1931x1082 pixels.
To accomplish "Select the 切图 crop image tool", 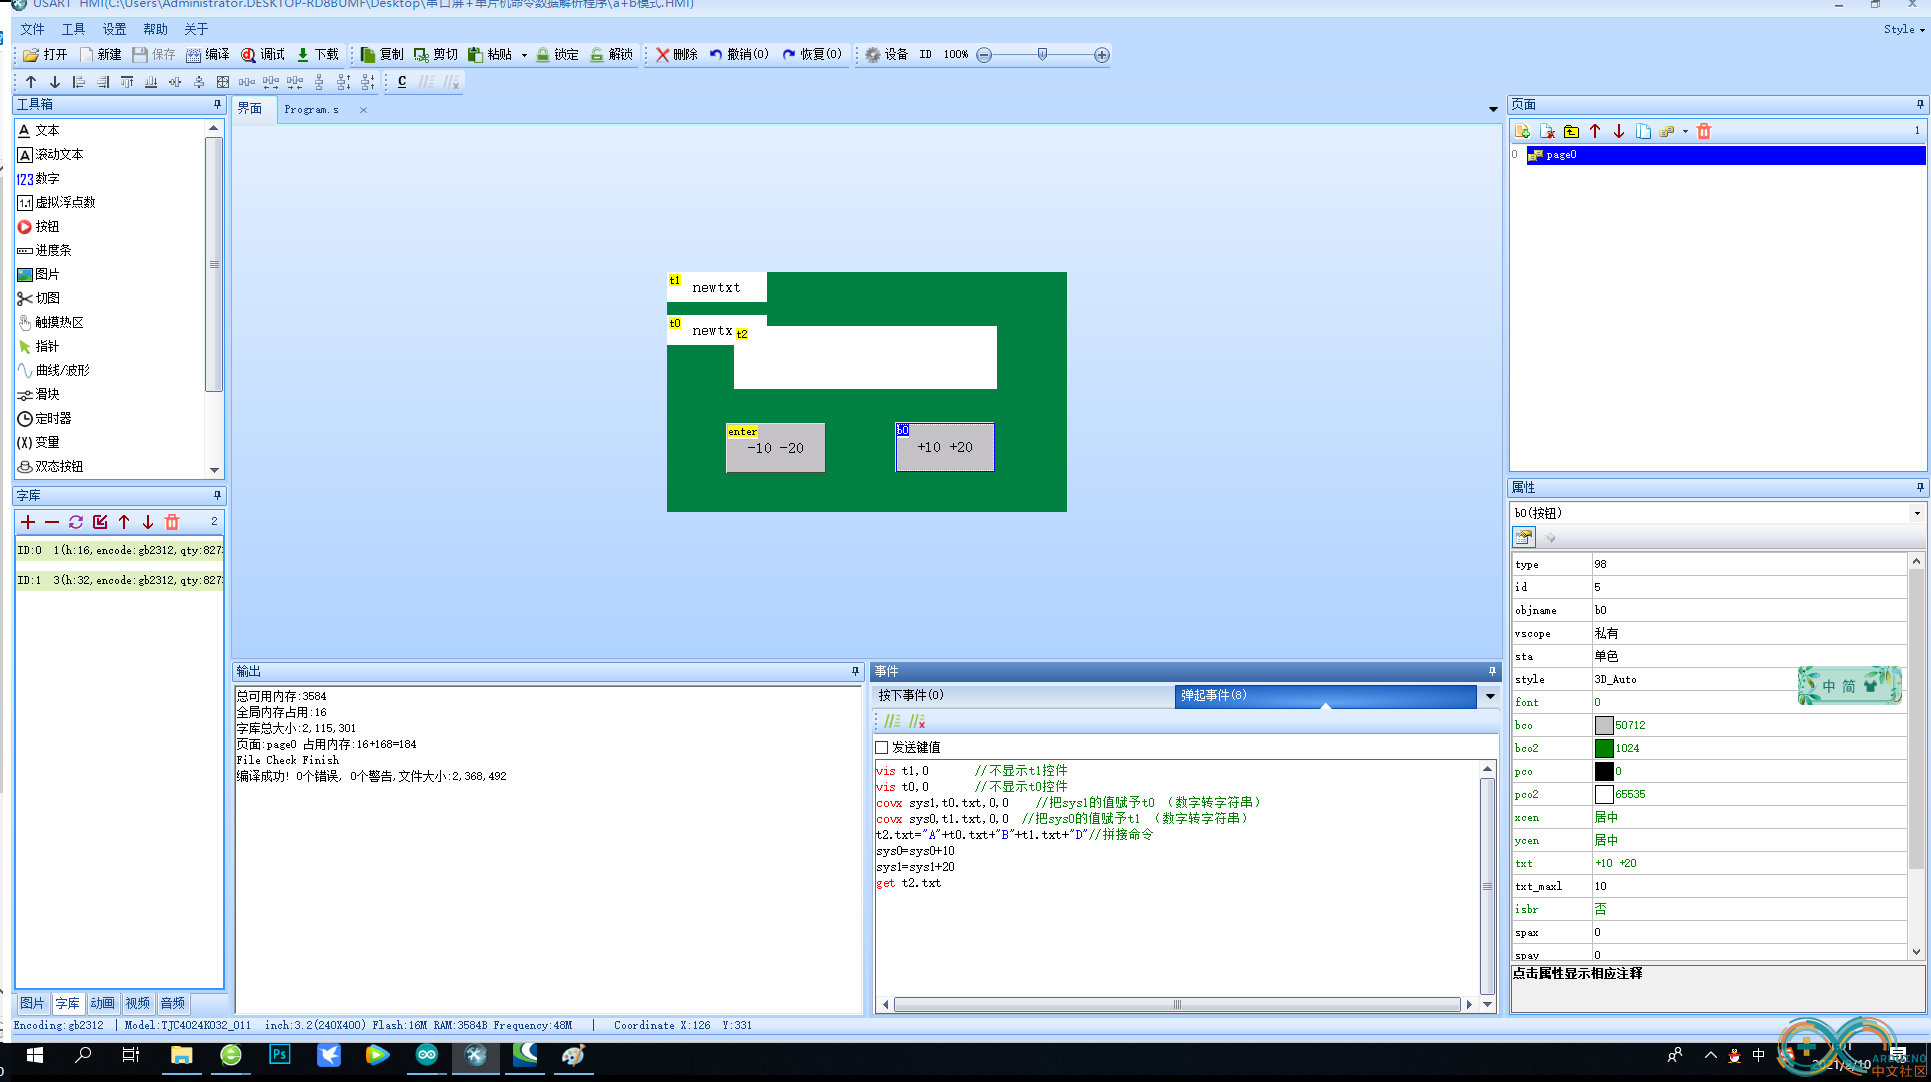I will coord(39,298).
